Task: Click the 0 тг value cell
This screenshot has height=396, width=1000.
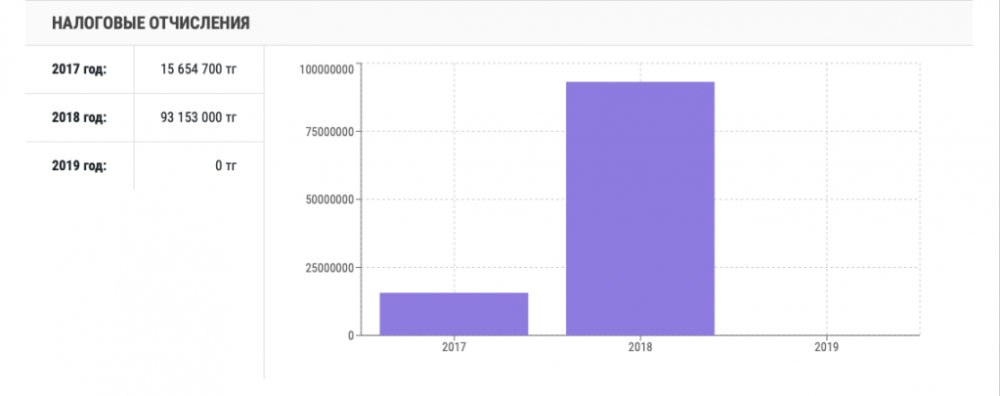Action: pos(226,166)
